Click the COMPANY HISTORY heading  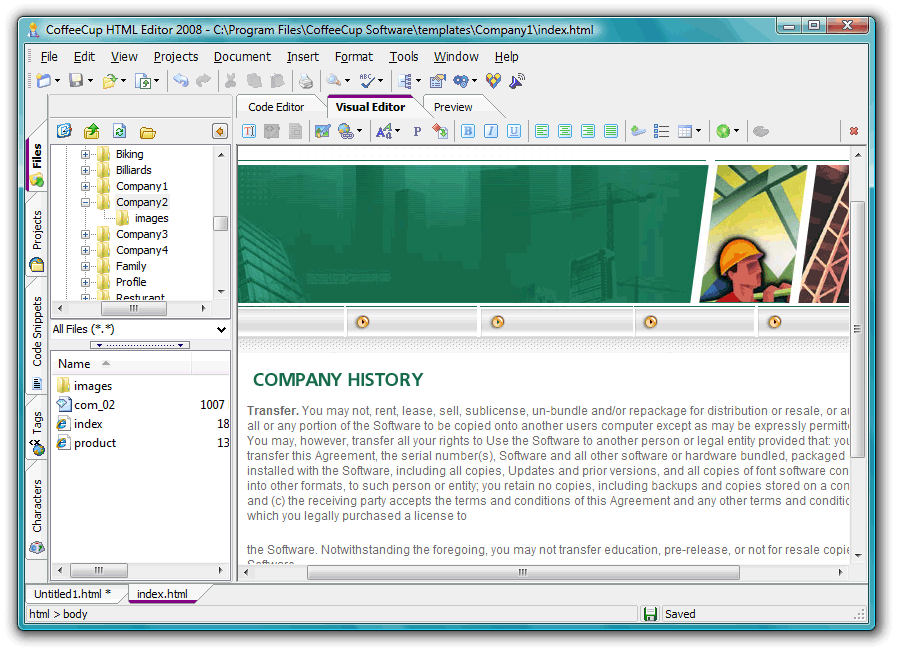click(338, 380)
